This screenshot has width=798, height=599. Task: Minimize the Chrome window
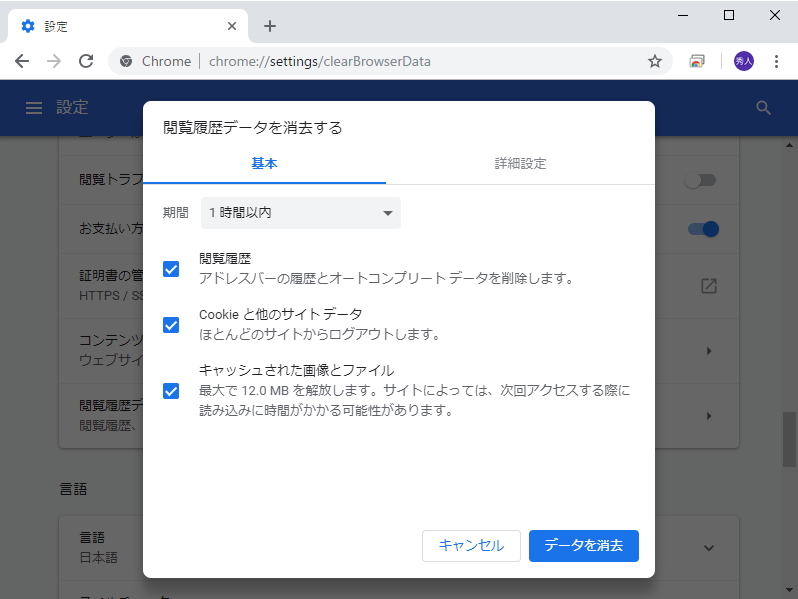pos(682,16)
